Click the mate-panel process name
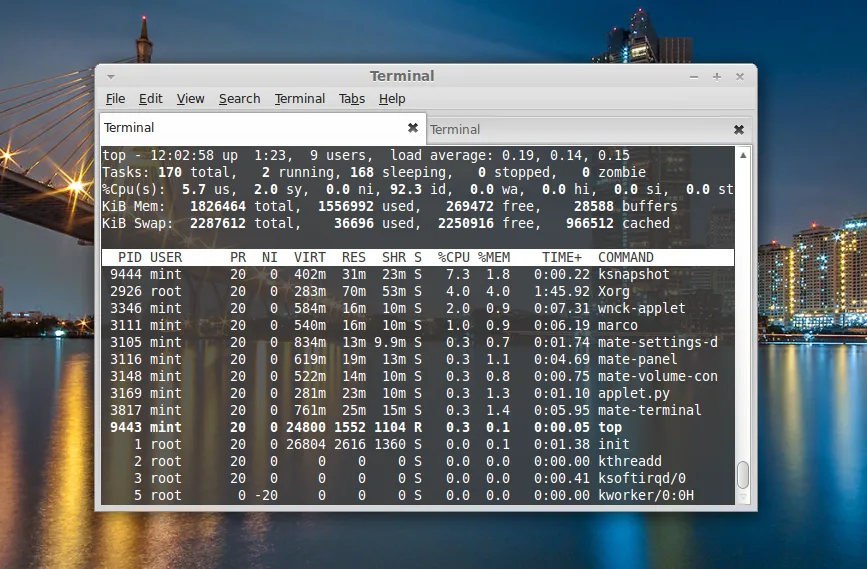 pos(638,359)
